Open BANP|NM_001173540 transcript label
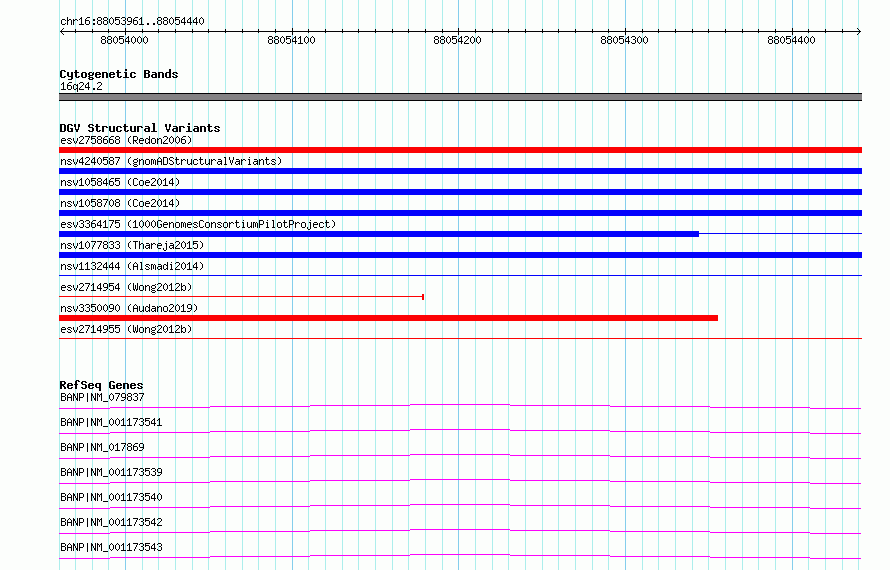The image size is (890, 570). tap(111, 497)
